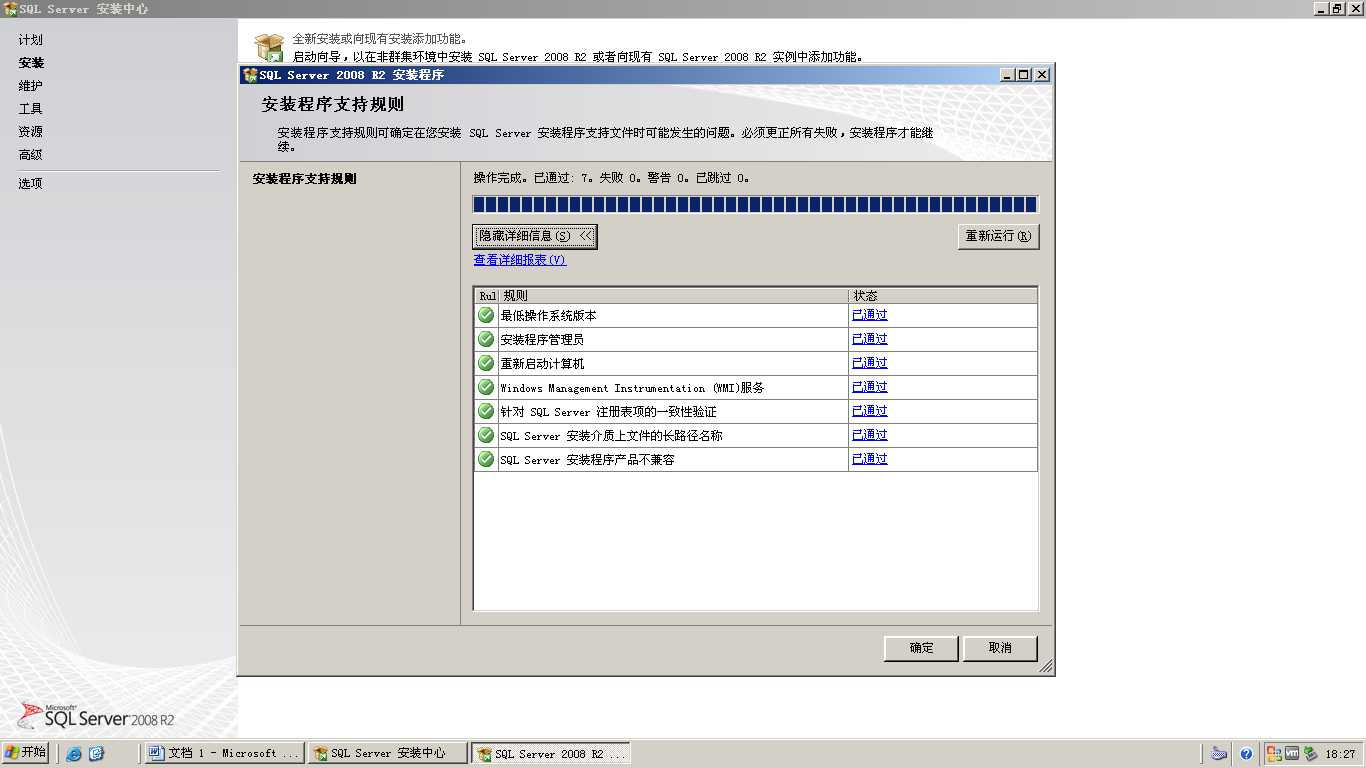Click SQL Server 安装程序产品不兼容 text

(587, 459)
